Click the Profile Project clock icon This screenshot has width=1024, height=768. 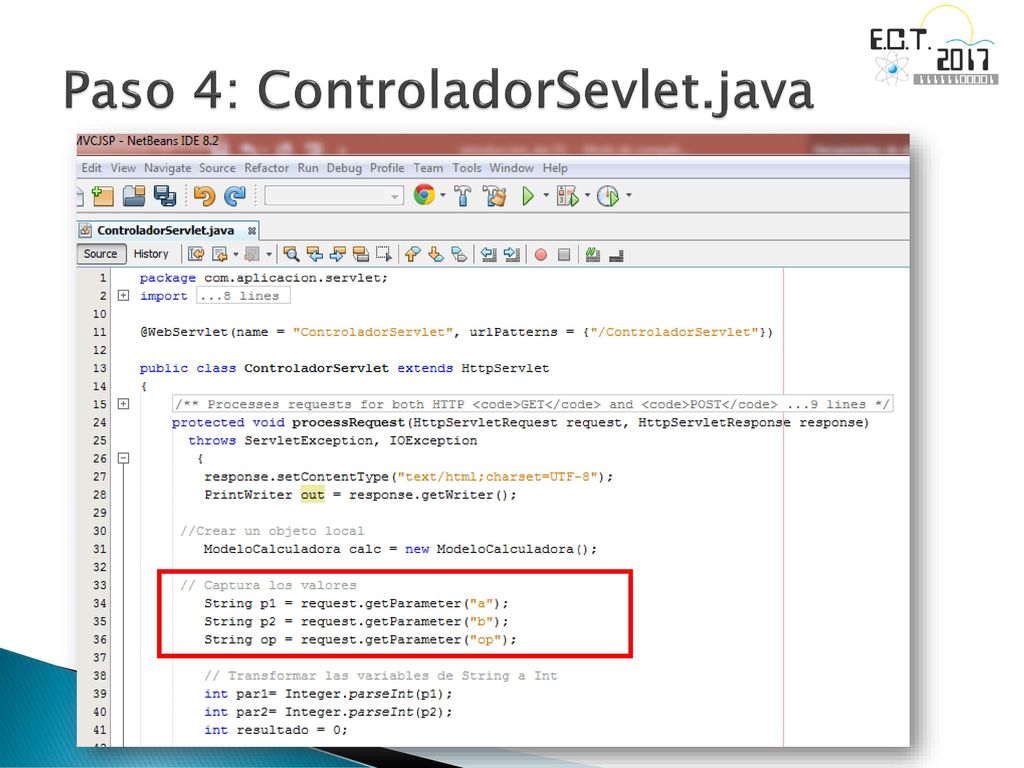pyautogui.click(x=608, y=195)
